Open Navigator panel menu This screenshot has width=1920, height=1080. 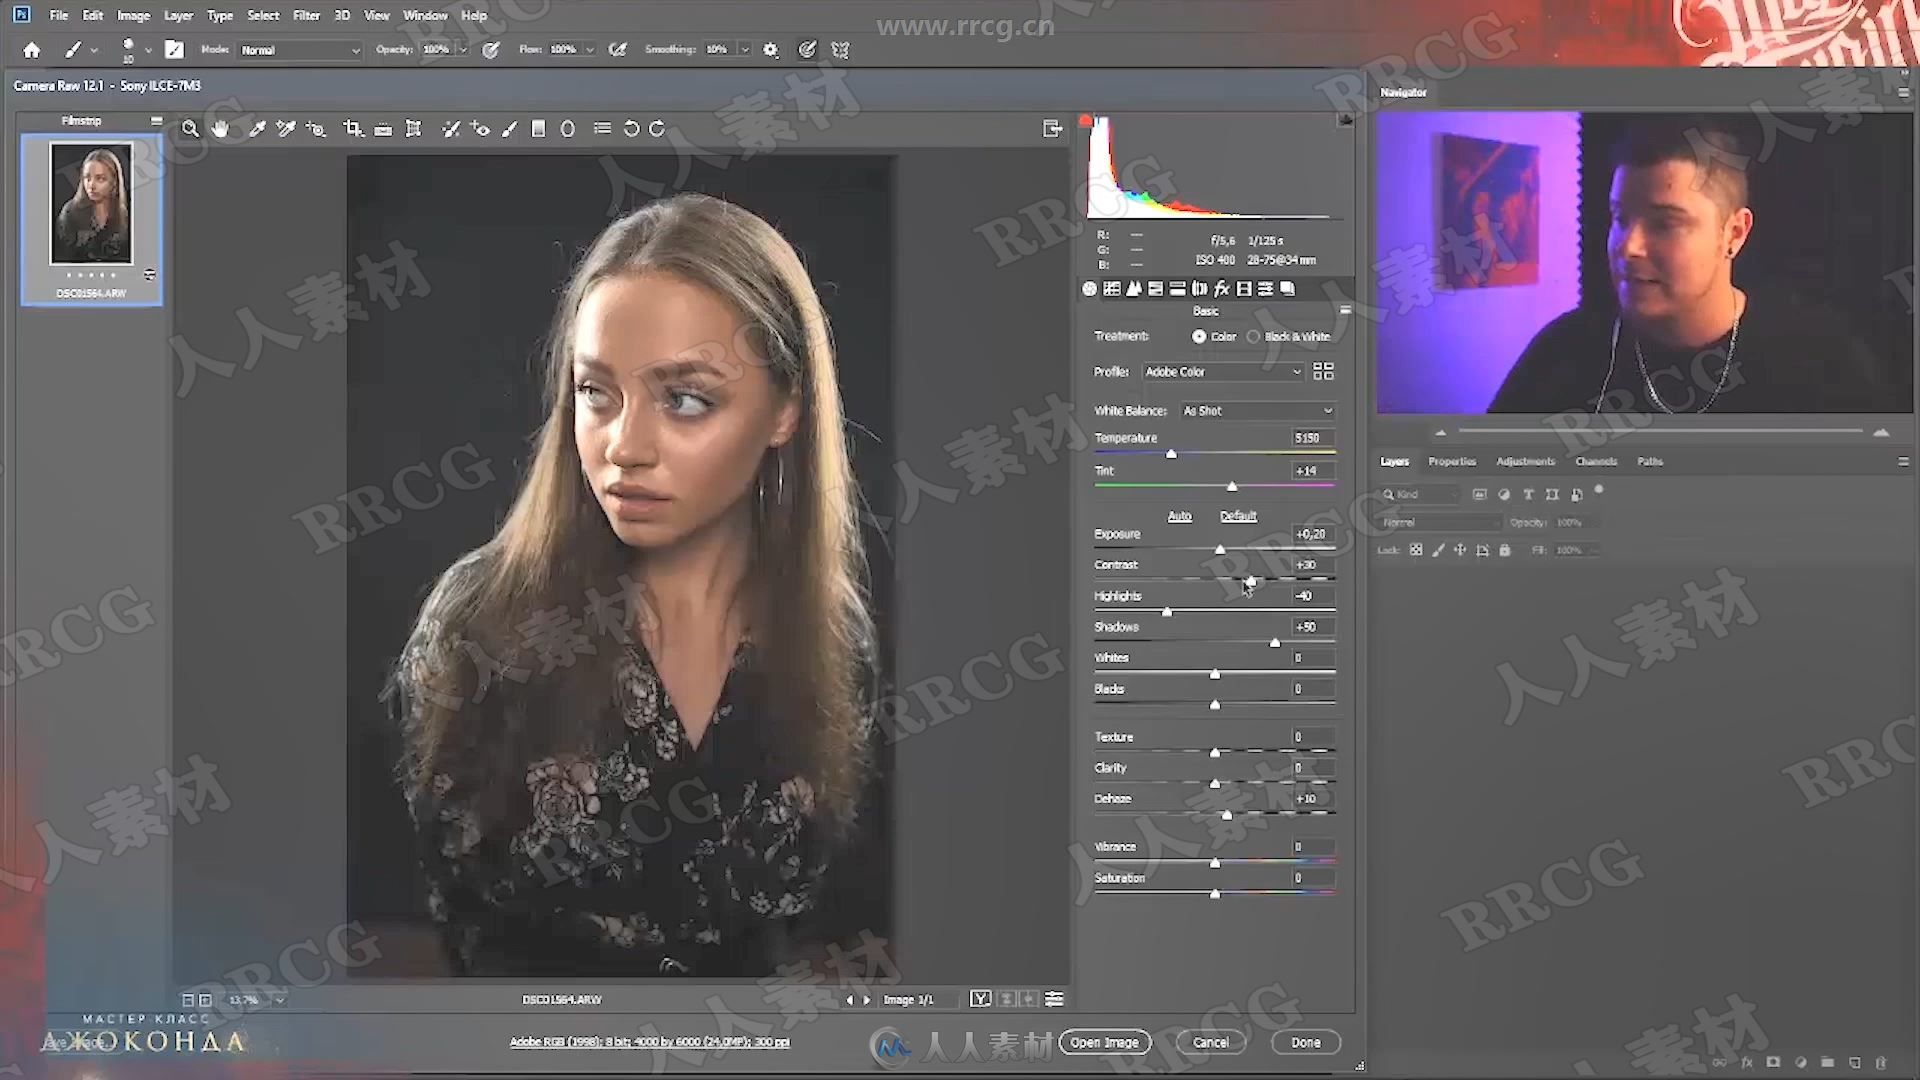[x=1902, y=92]
